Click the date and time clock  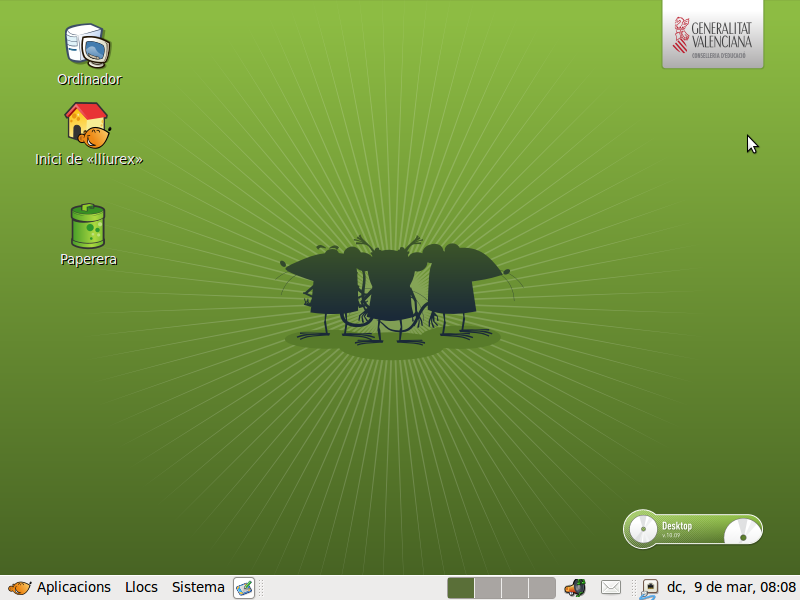(731, 588)
